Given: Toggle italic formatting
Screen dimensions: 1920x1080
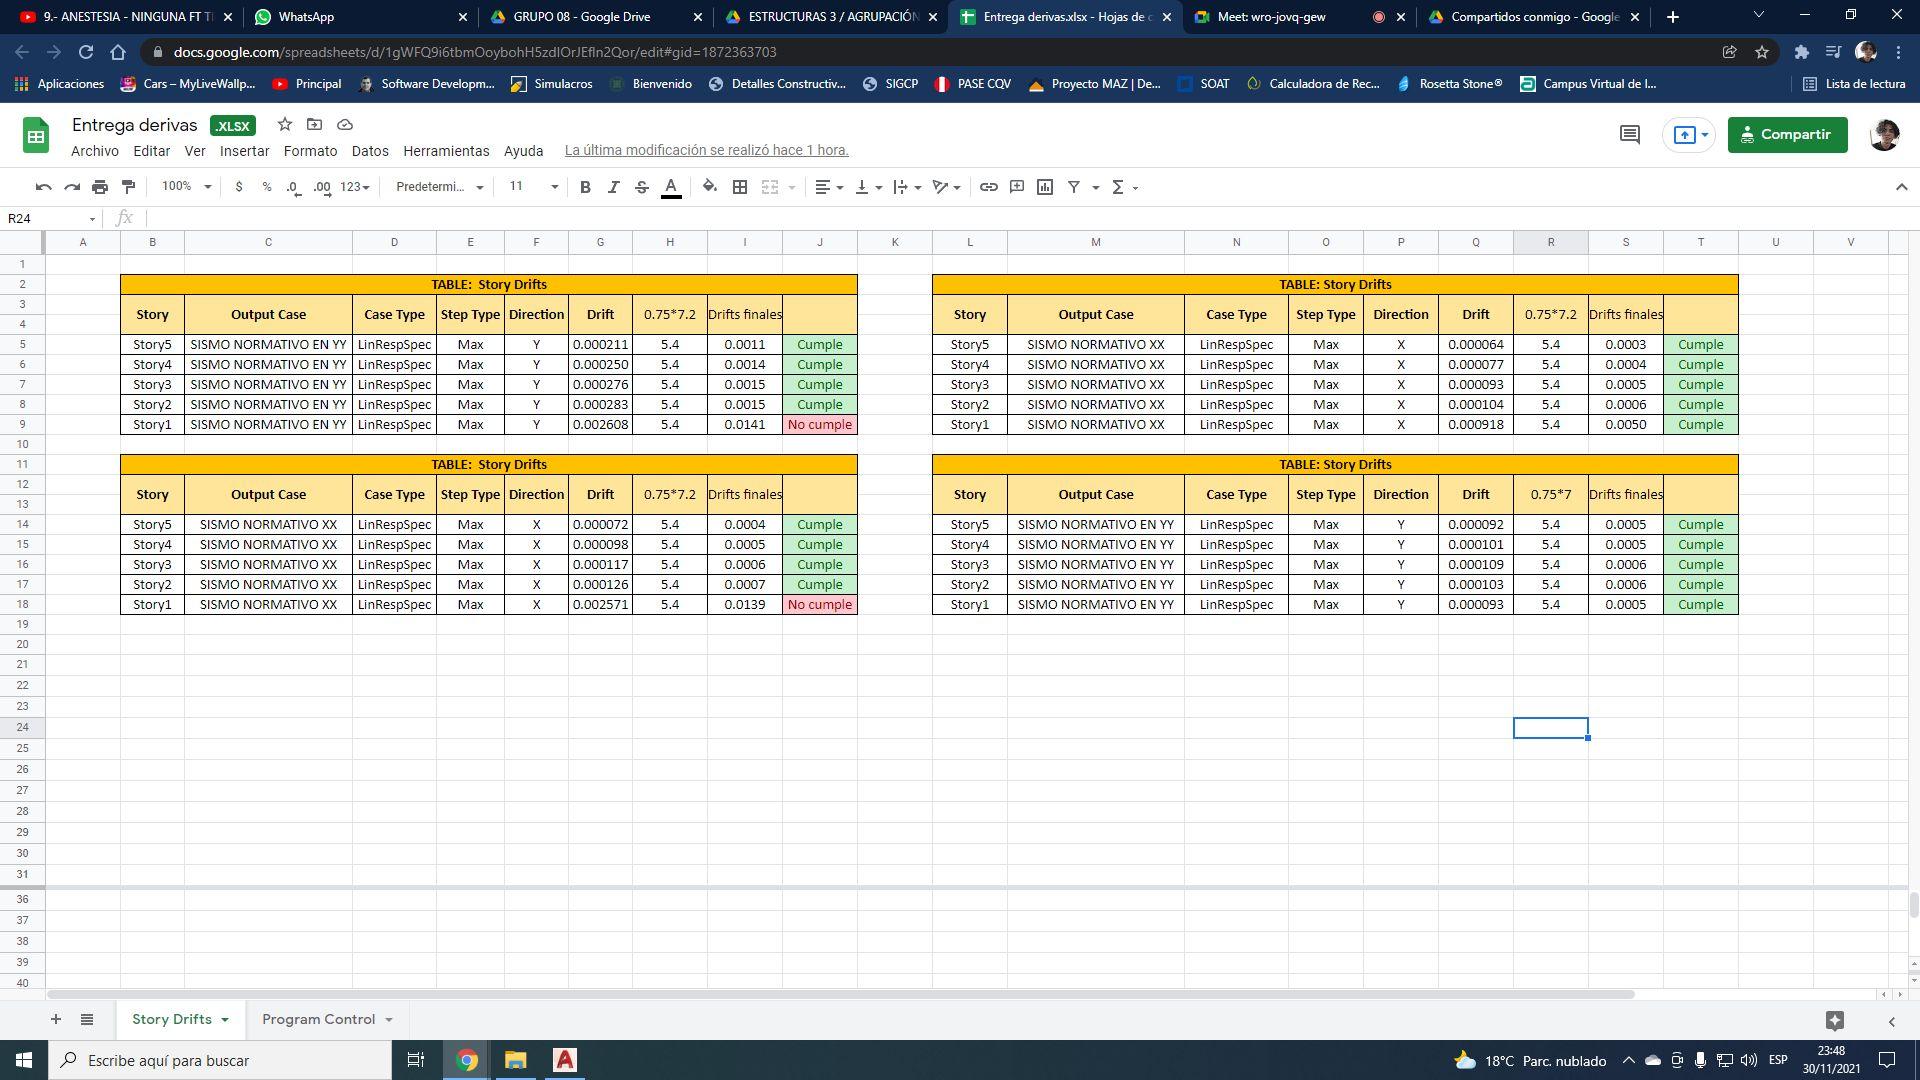Looking at the screenshot, I should pyautogui.click(x=613, y=187).
